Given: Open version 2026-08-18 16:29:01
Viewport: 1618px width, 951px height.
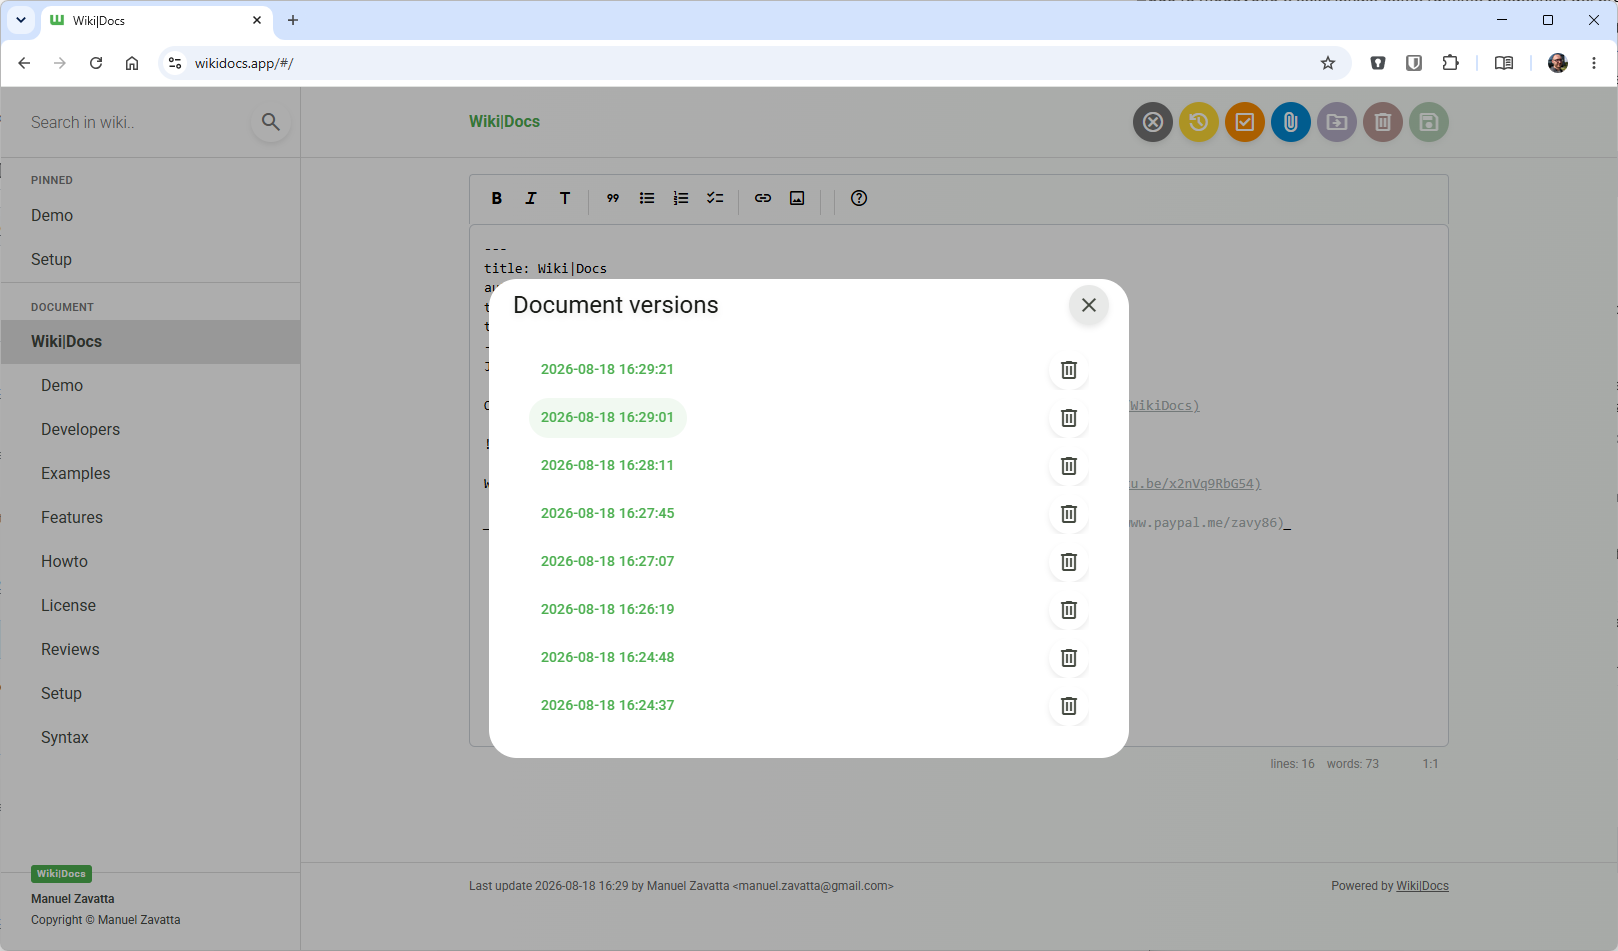Looking at the screenshot, I should pyautogui.click(x=607, y=417).
